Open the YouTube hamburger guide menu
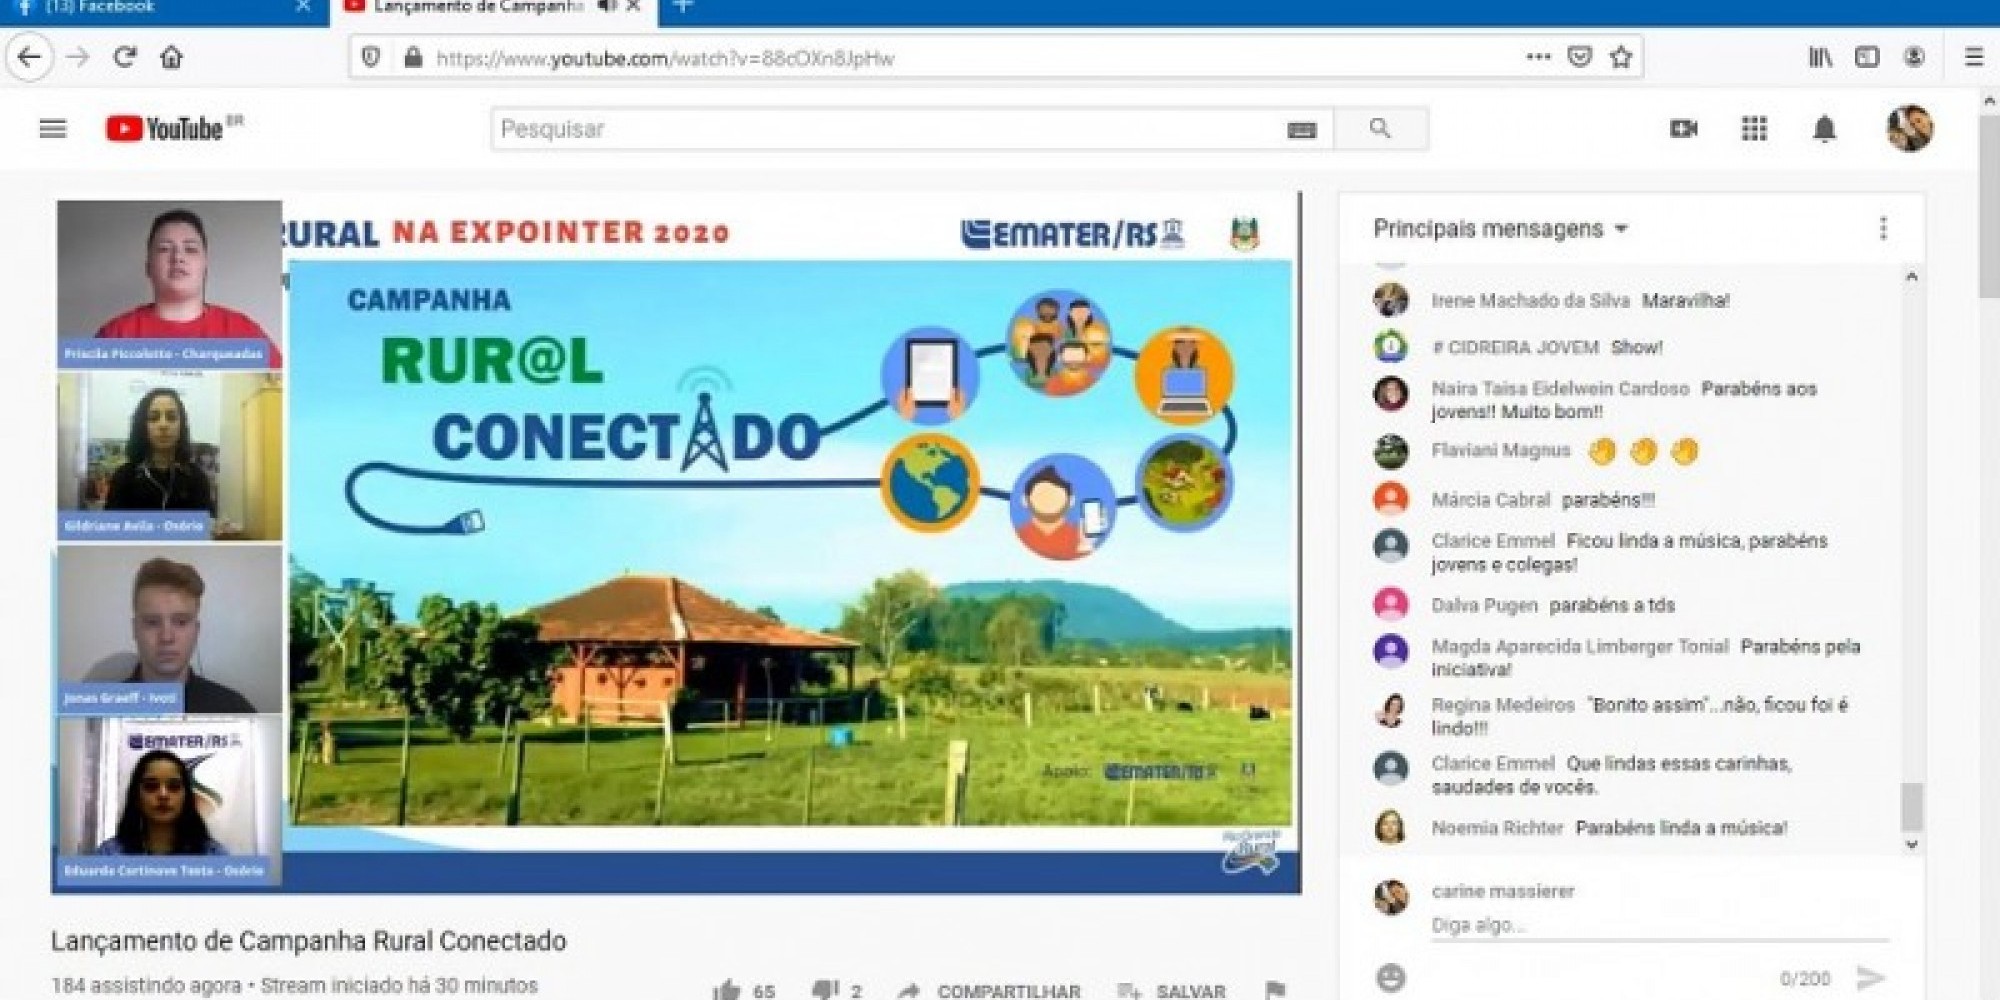This screenshot has height=1000, width=2000. tap(53, 129)
